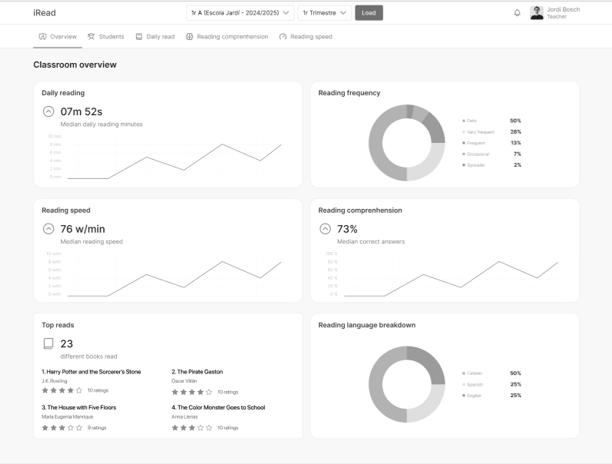
Task: Open The Pirate Gaston book entry
Action: click(197, 372)
